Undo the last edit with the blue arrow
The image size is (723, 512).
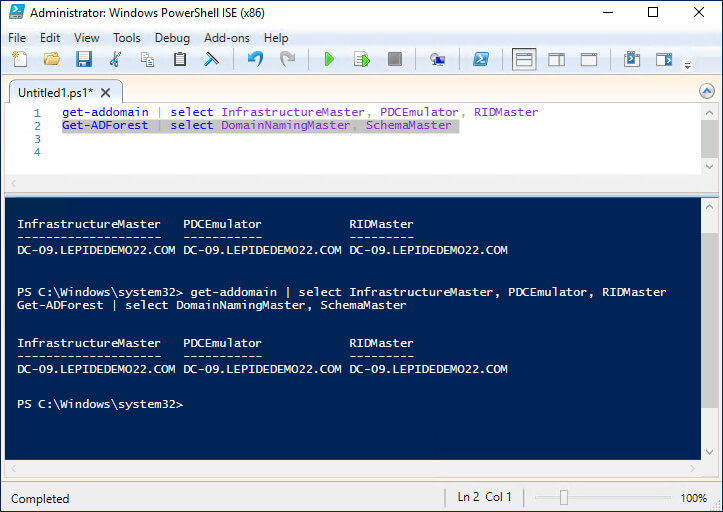(x=255, y=59)
